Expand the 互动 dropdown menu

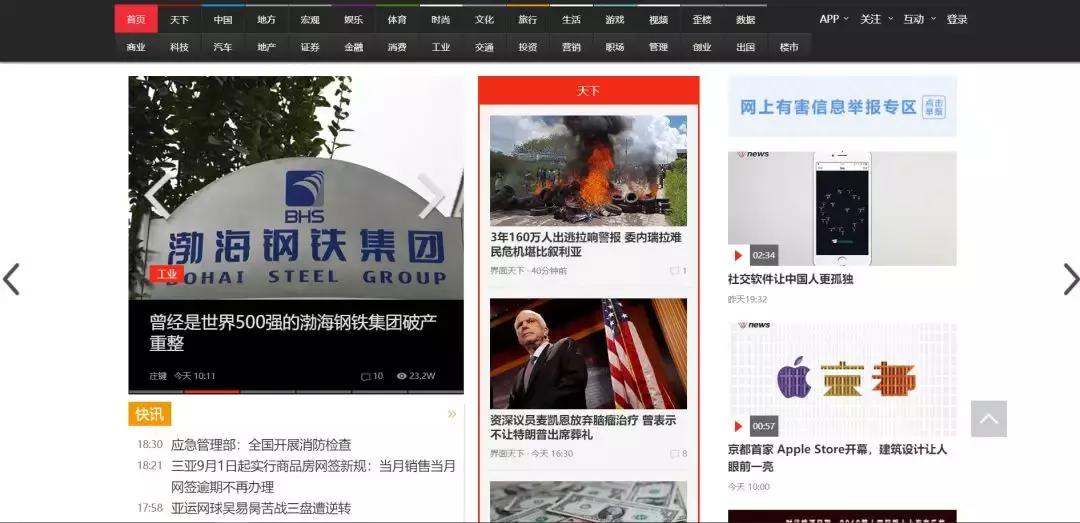(x=920, y=19)
